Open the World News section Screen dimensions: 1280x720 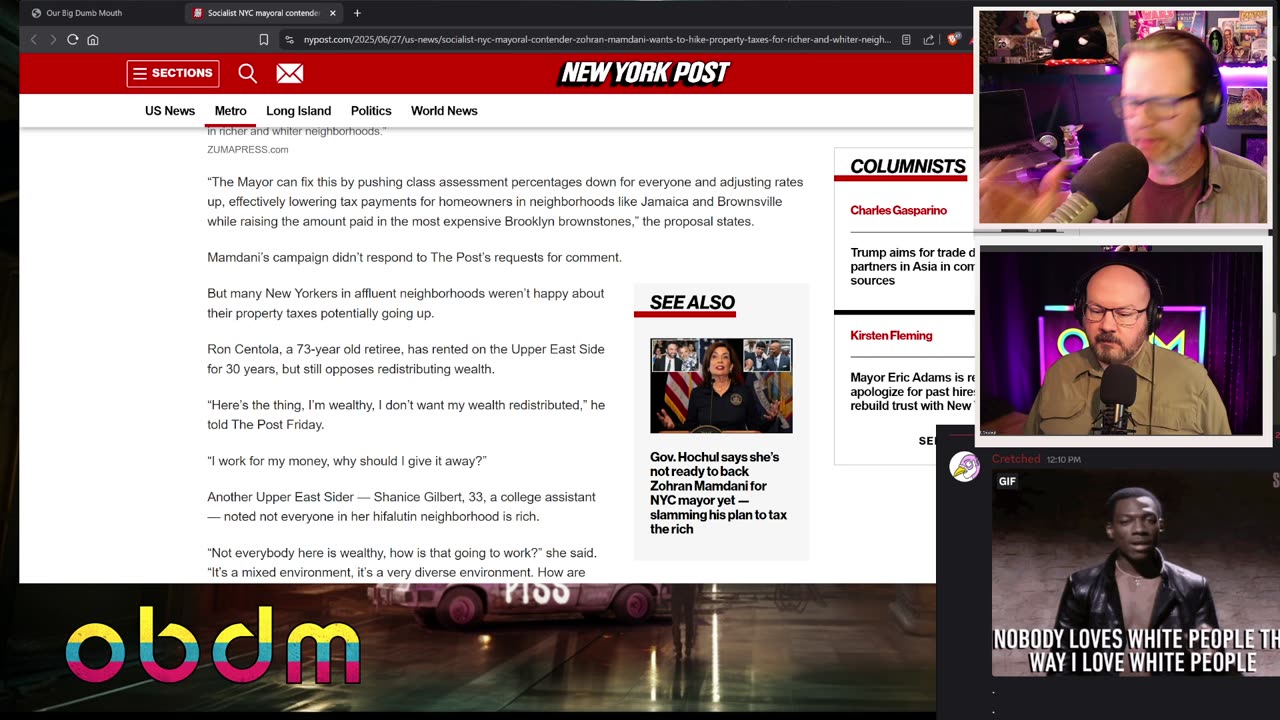444,111
